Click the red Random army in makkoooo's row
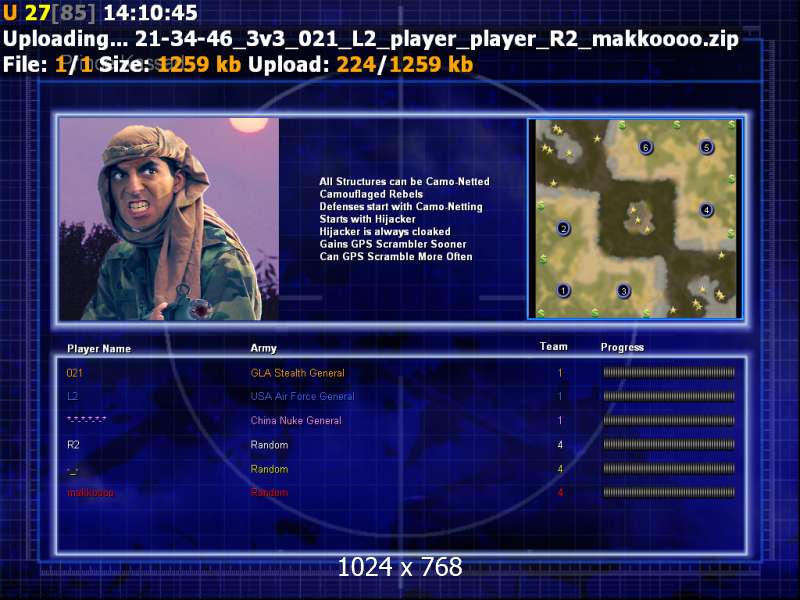 coord(269,492)
